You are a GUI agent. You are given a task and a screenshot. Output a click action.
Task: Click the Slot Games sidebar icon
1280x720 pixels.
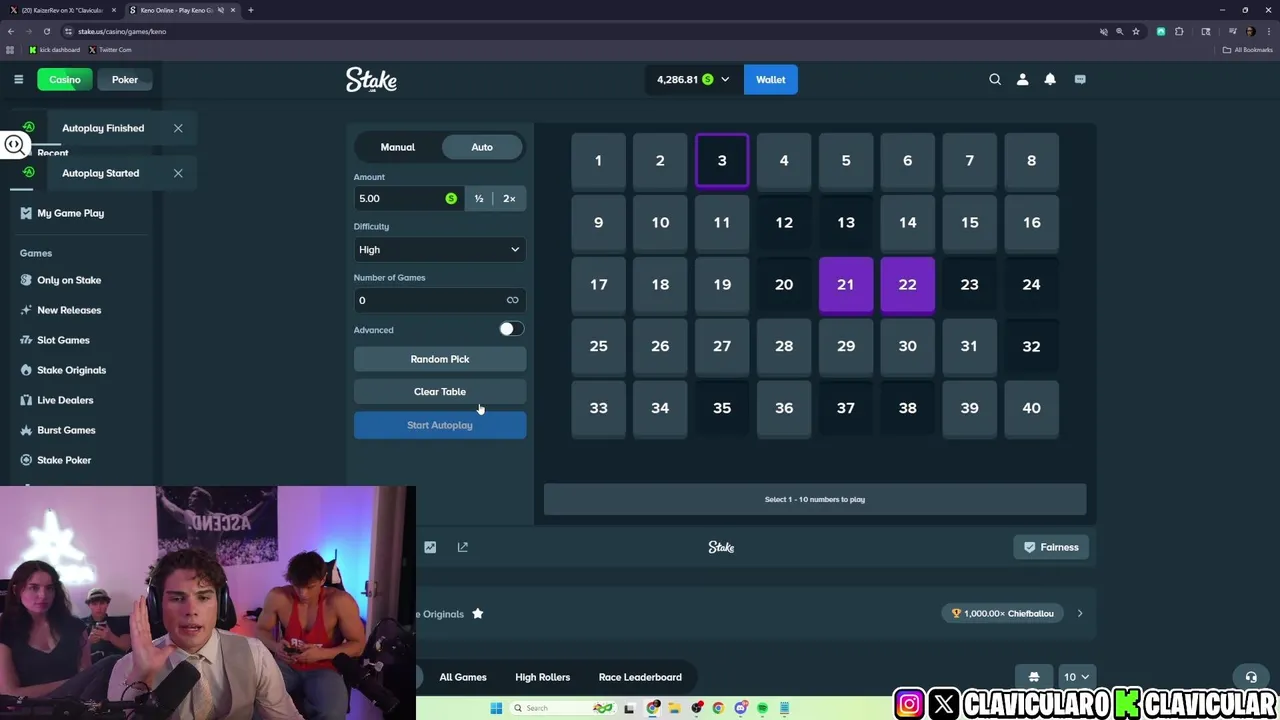(26, 340)
